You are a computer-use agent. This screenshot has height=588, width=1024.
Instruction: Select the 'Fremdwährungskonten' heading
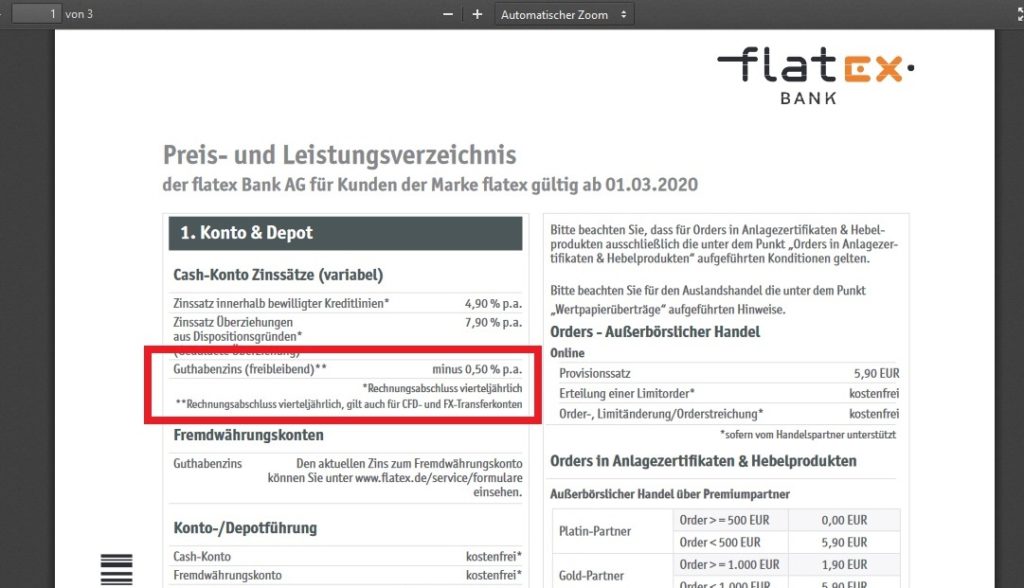pyautogui.click(x=248, y=435)
